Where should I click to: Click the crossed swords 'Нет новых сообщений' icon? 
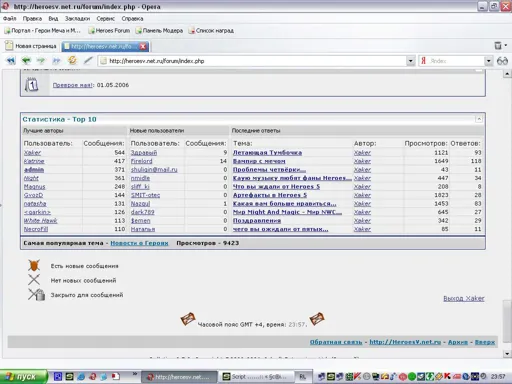(x=34, y=280)
